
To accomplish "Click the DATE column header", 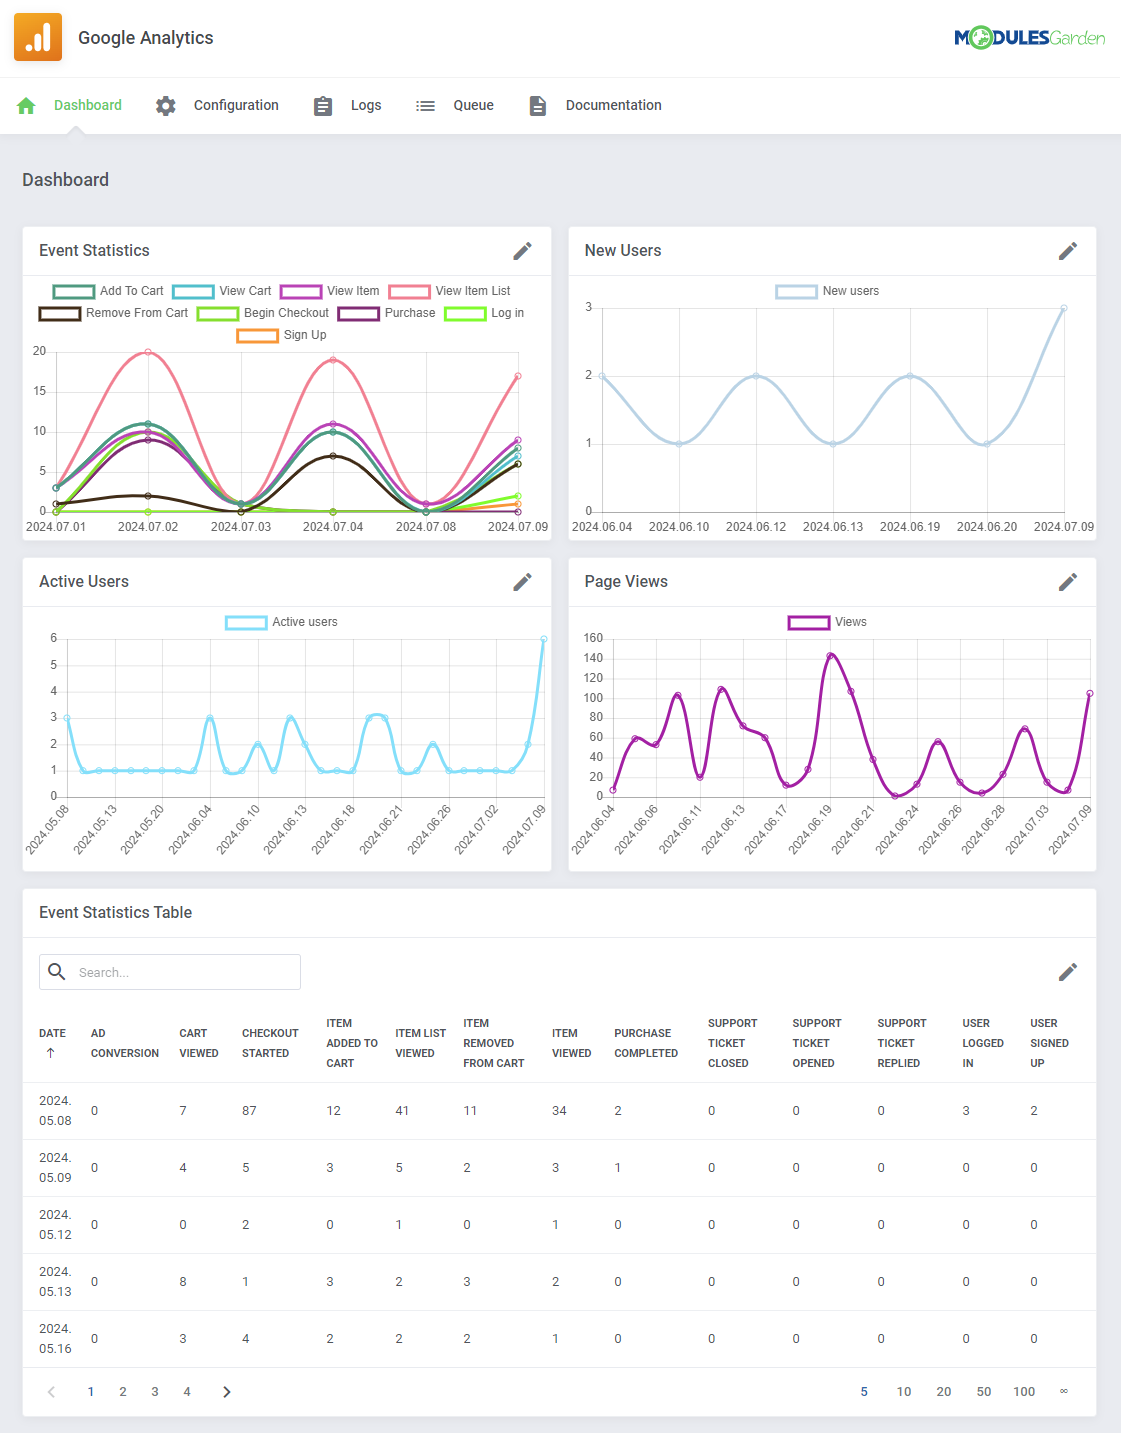I will point(52,1034).
